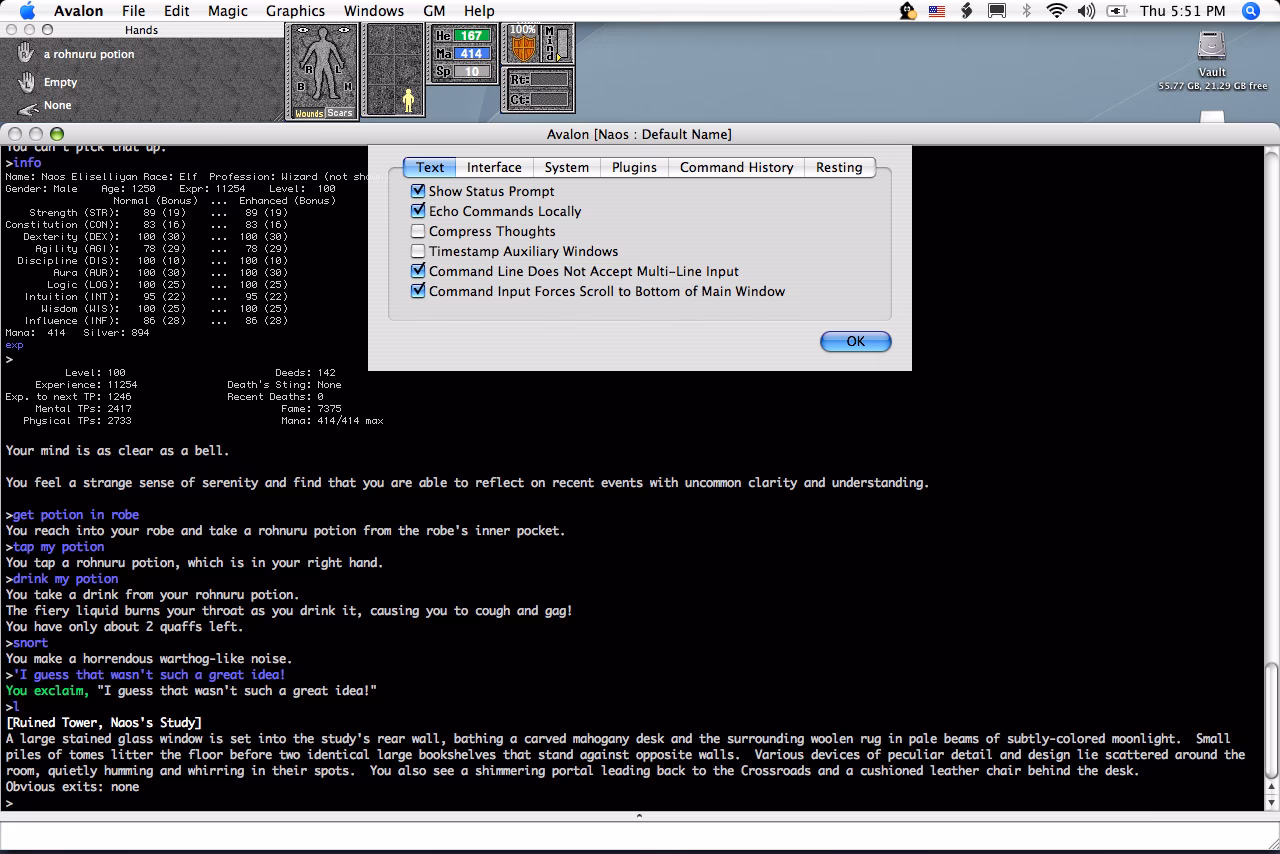Uncheck Echo Commands Locally
The width and height of the screenshot is (1280, 854).
(x=418, y=211)
